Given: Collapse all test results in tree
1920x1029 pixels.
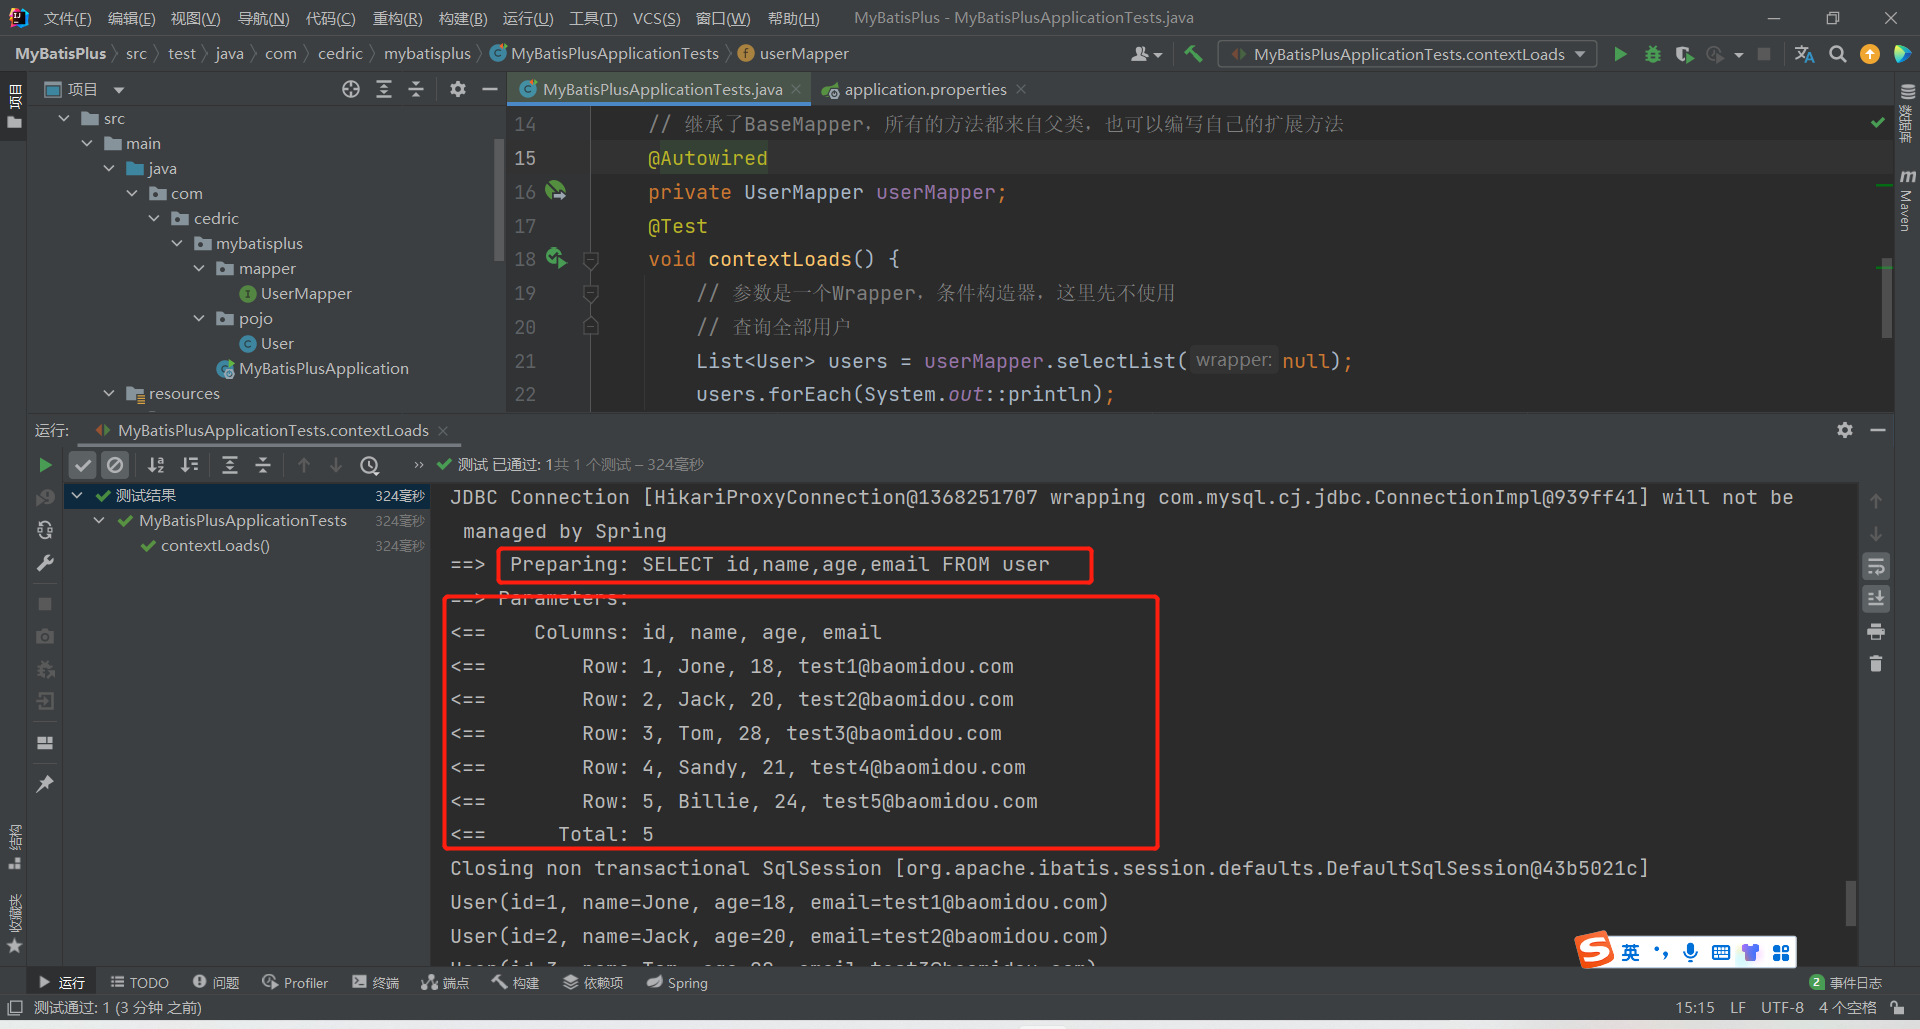Looking at the screenshot, I should pyautogui.click(x=263, y=465).
